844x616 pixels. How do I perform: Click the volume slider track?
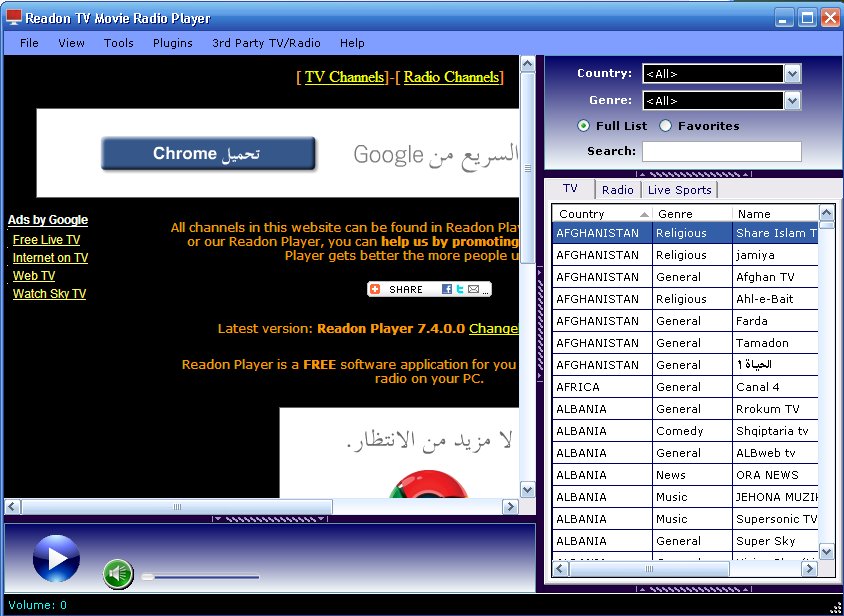200,577
